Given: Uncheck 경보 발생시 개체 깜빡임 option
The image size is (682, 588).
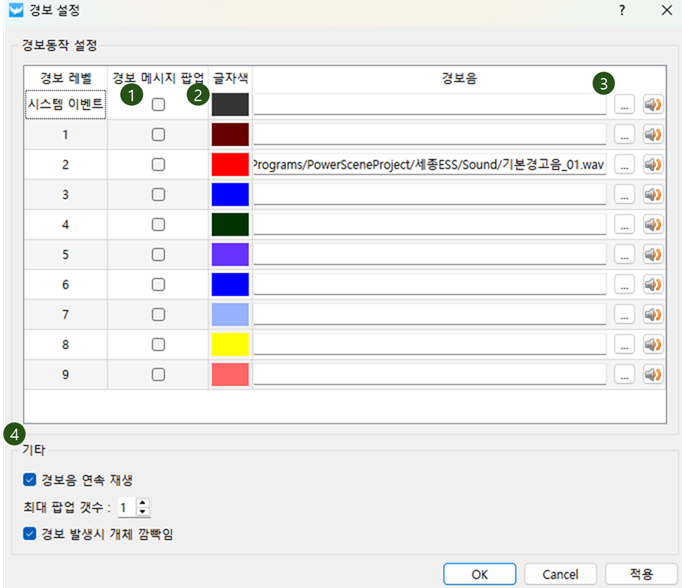Looking at the screenshot, I should [29, 533].
